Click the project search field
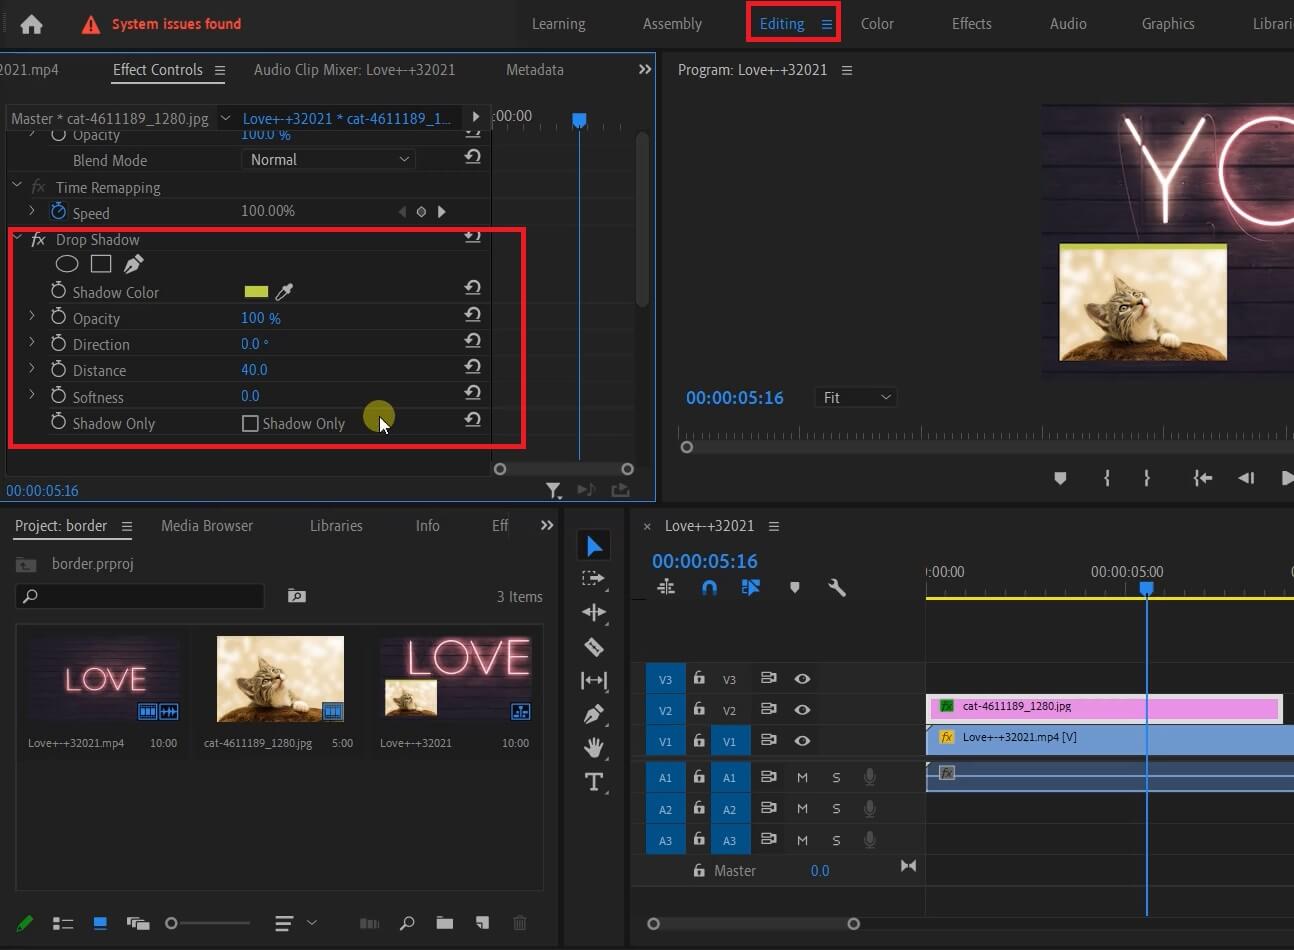 tap(140, 596)
